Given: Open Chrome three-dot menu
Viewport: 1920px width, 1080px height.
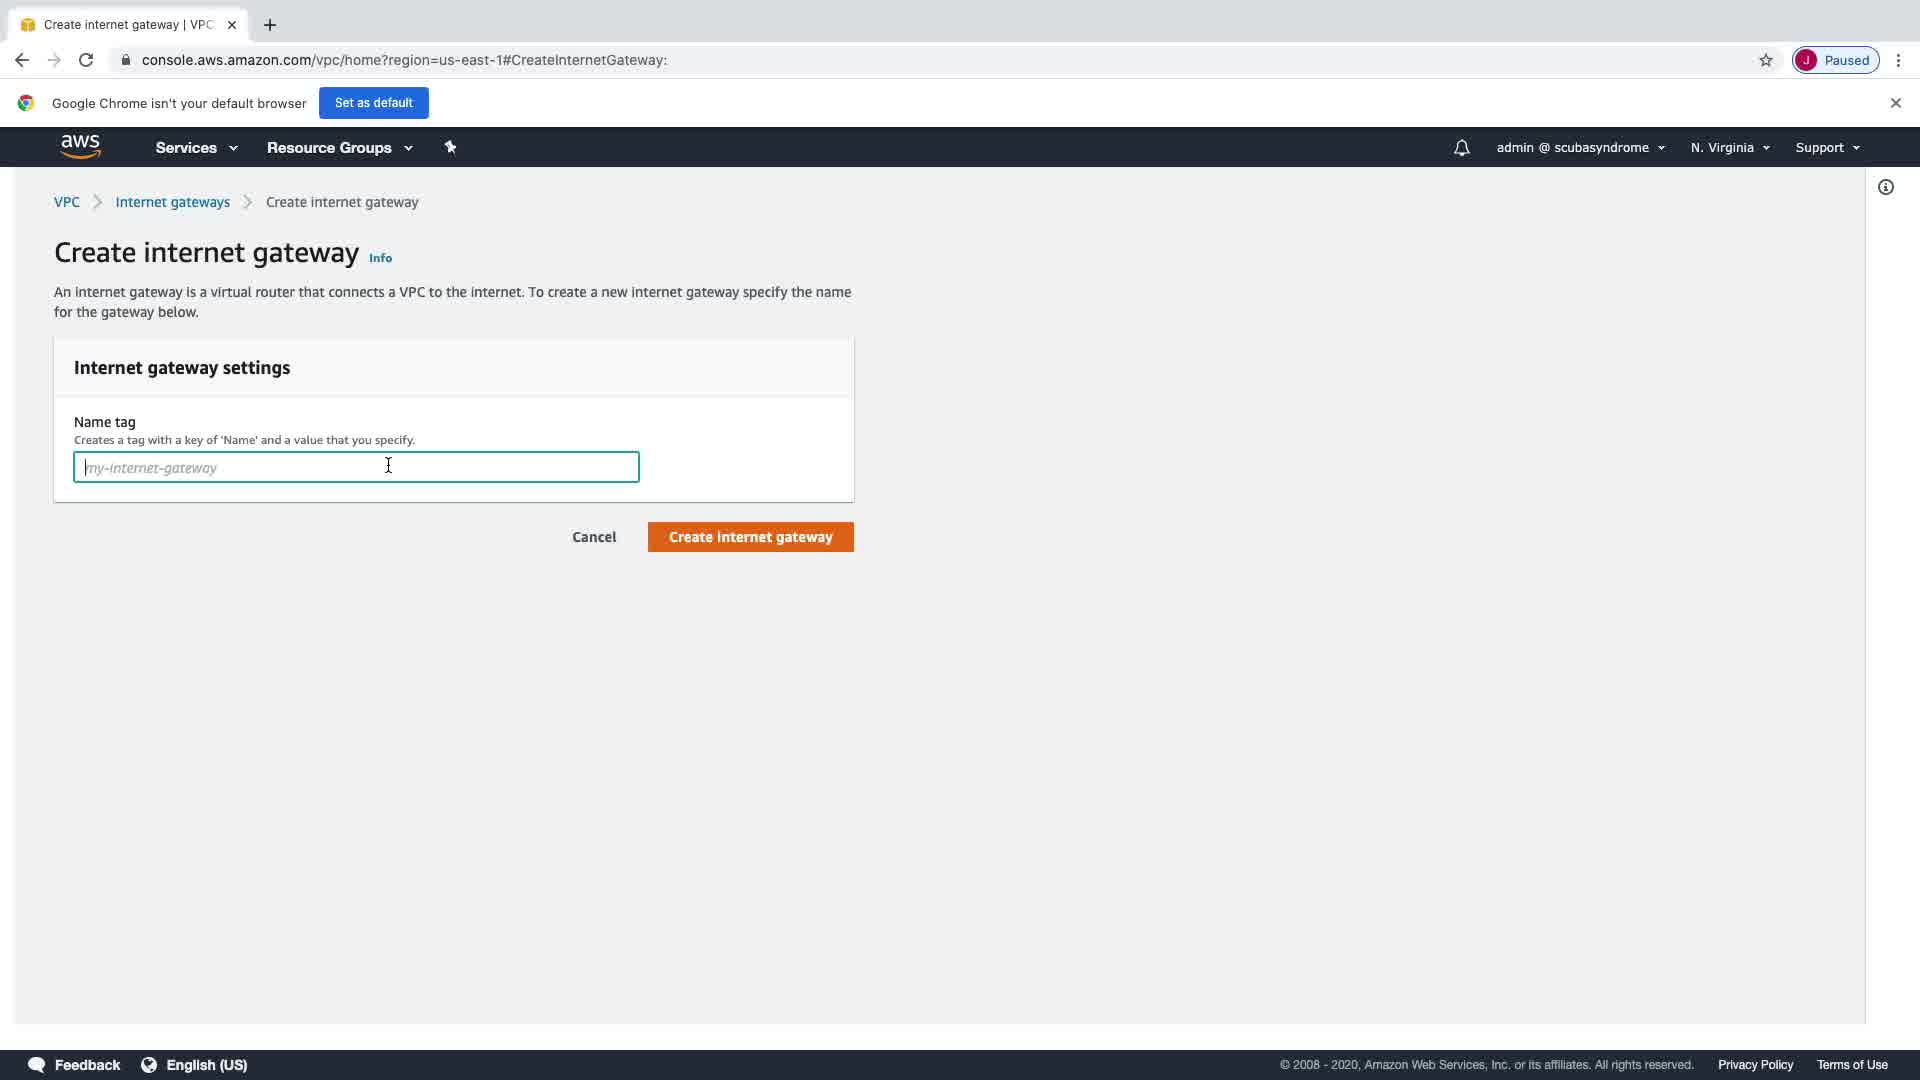Looking at the screenshot, I should coord(1898,60).
